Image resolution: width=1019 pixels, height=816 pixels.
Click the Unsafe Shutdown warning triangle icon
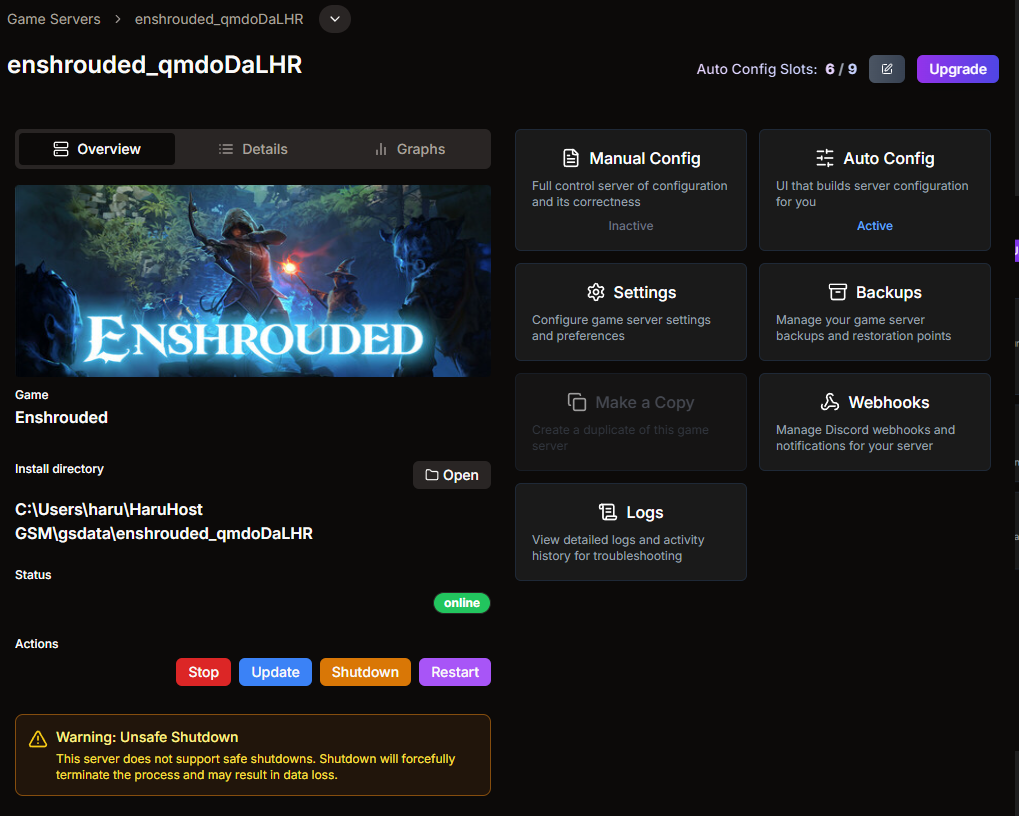point(38,739)
